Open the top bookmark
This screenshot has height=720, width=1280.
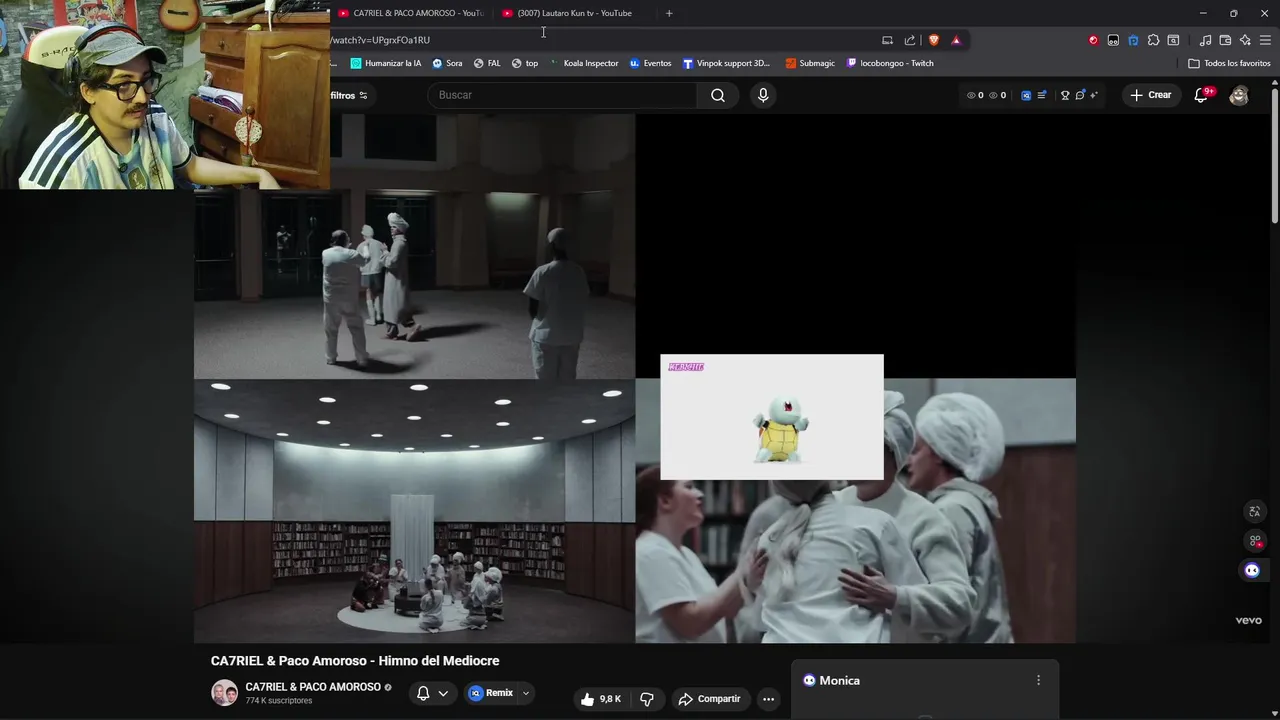(525, 63)
